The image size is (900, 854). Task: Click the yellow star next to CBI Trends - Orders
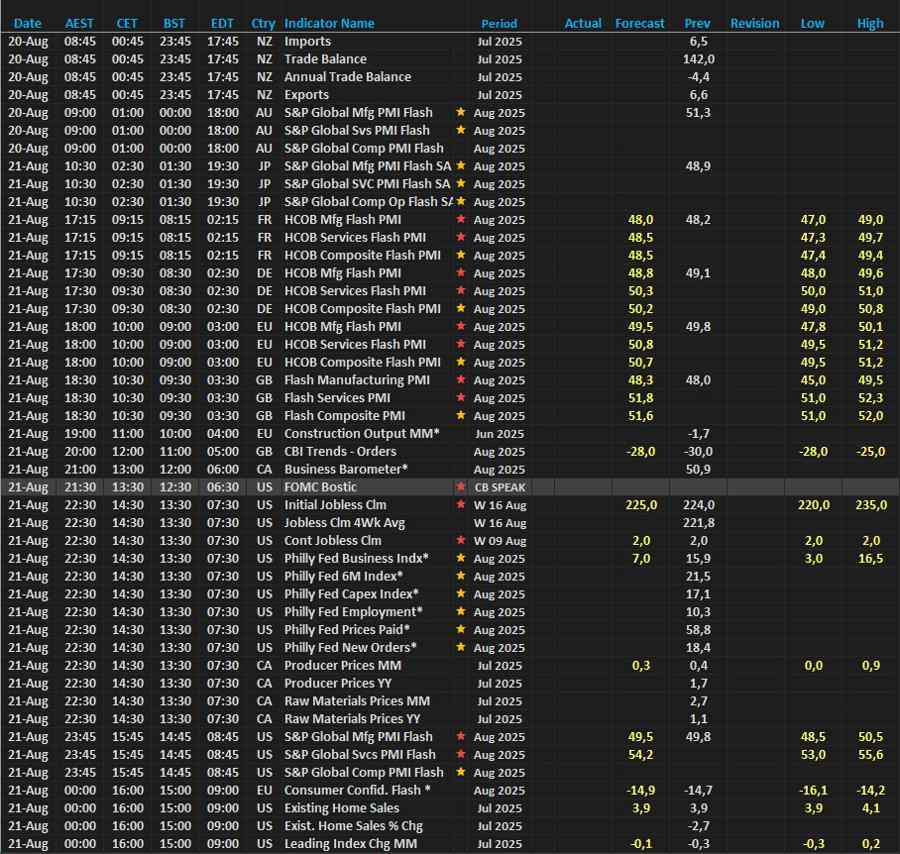coord(461,452)
